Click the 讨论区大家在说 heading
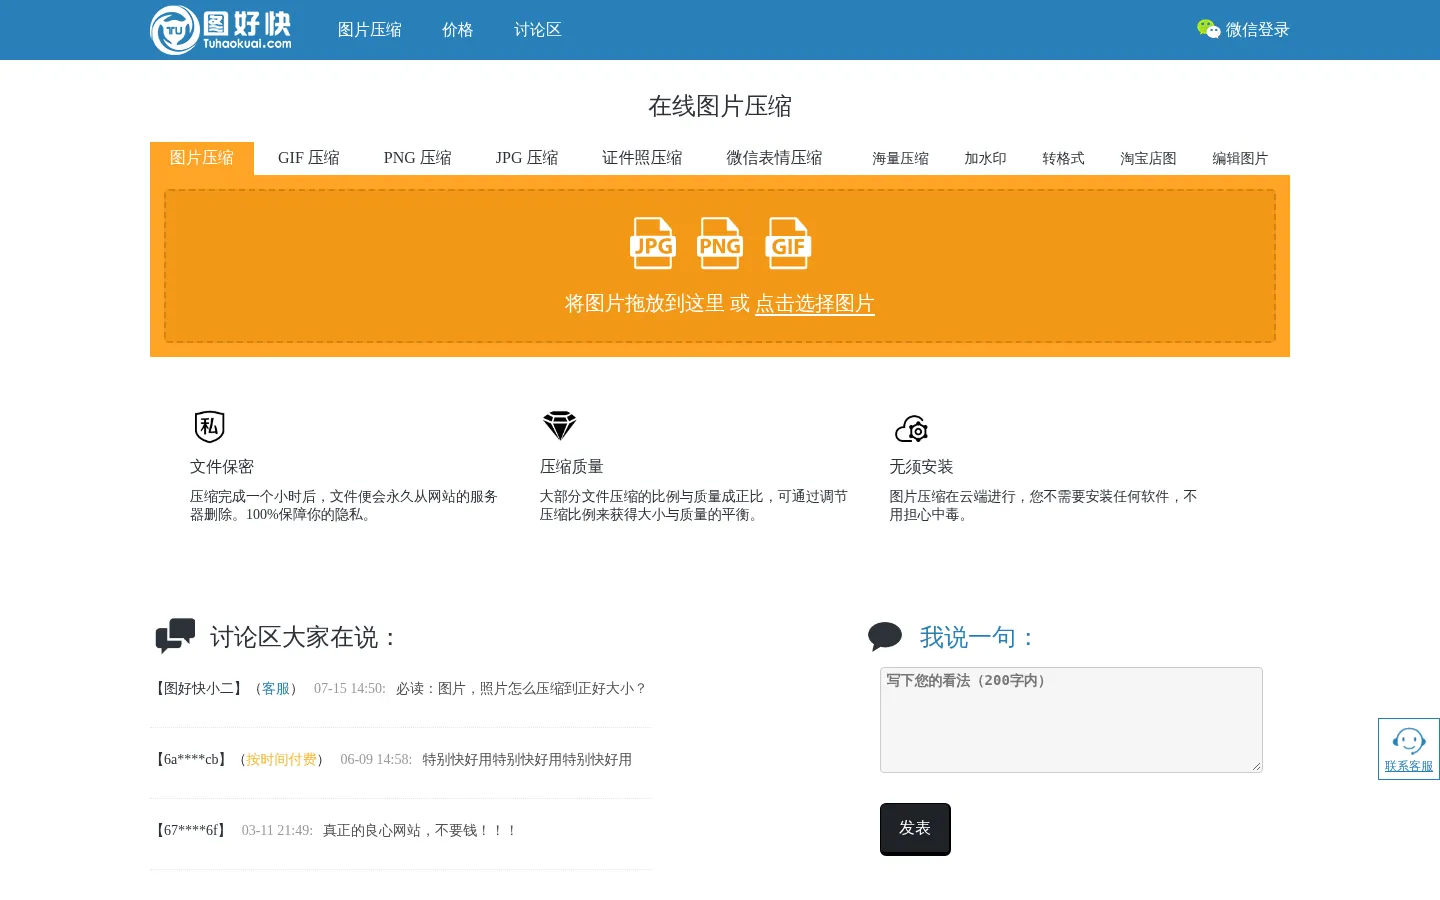 coord(305,637)
